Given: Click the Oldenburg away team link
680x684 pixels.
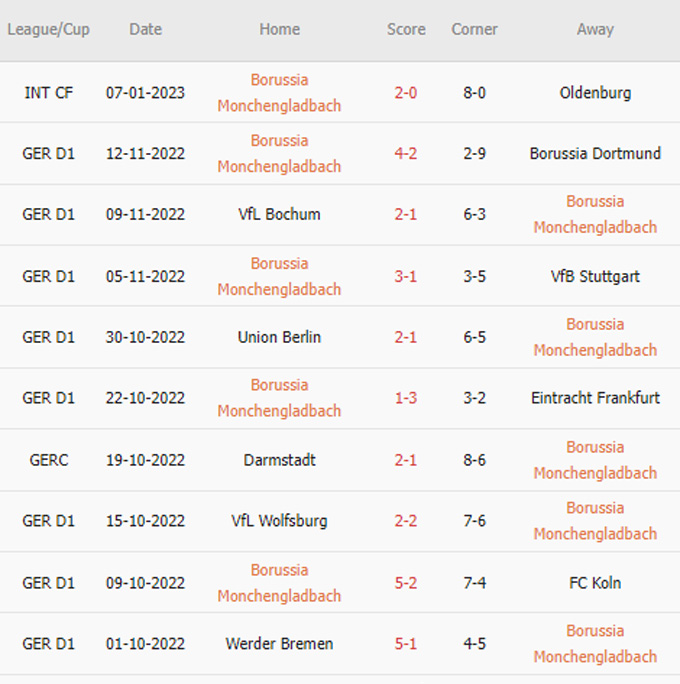Looking at the screenshot, I should click(595, 93).
